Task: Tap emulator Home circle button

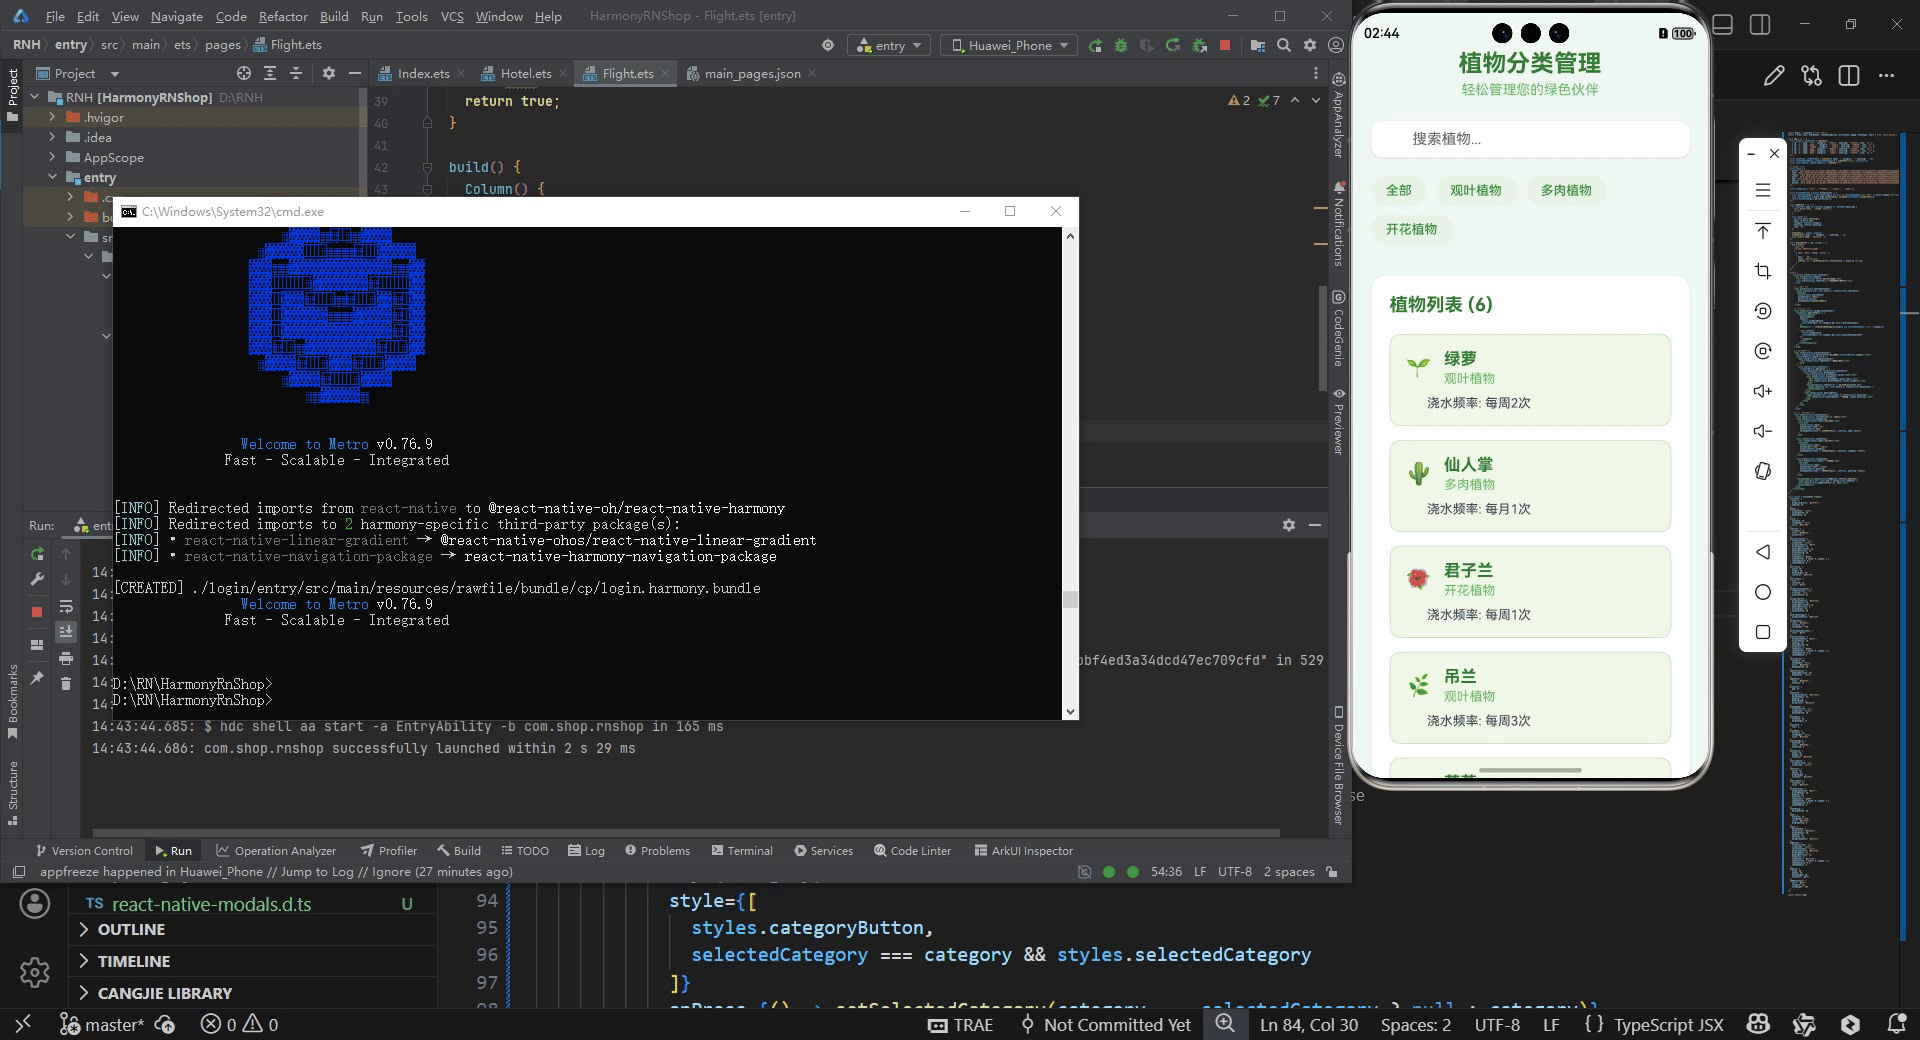Action: click(x=1763, y=592)
